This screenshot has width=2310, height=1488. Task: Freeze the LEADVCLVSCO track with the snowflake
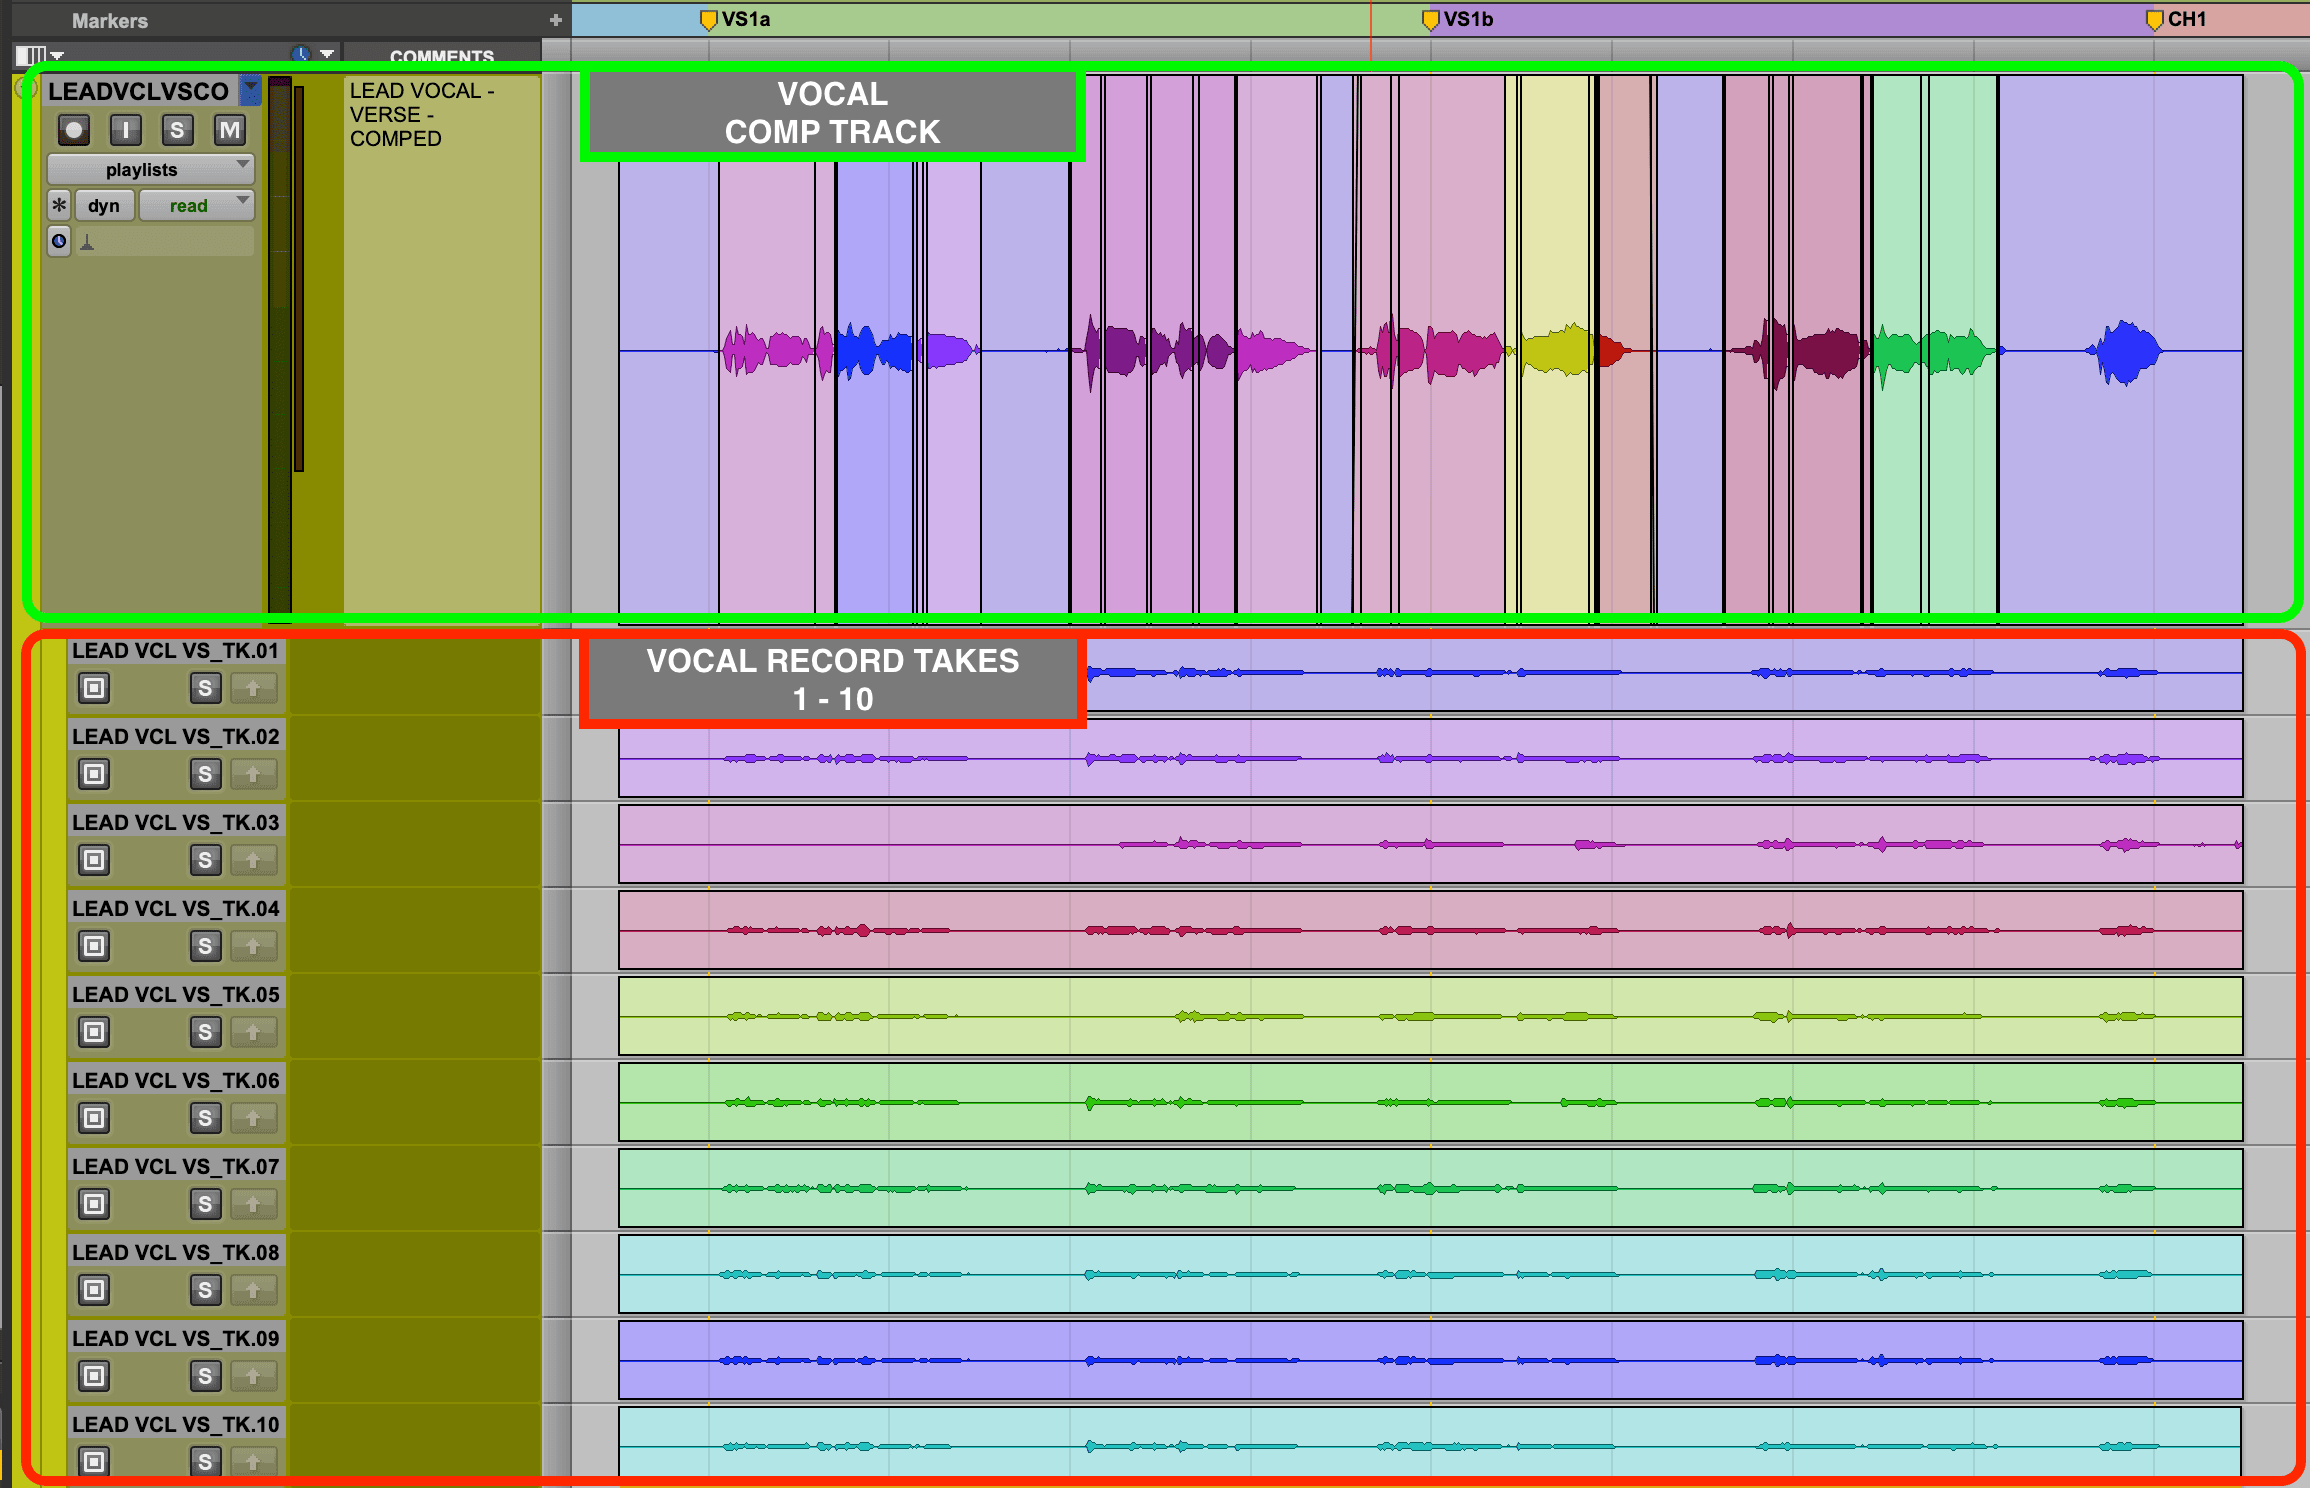pyautogui.click(x=59, y=205)
